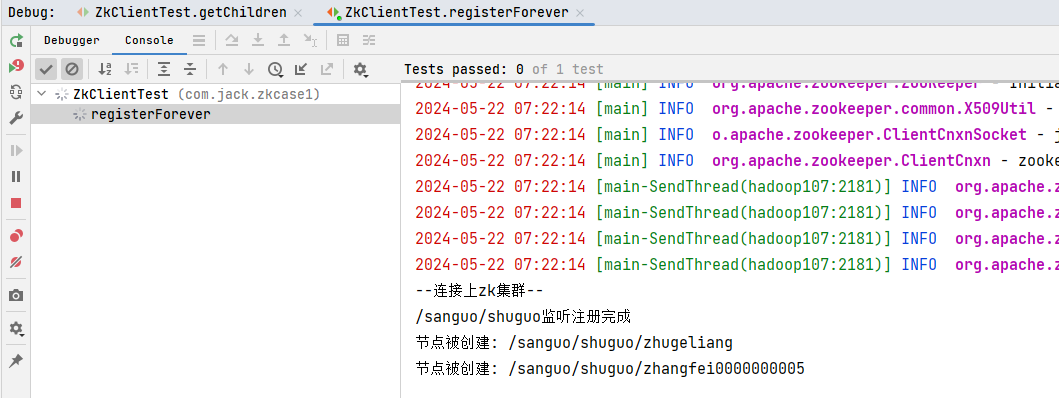The width and height of the screenshot is (1059, 398).
Task: Click the ClientCnxnSocket log line
Action: (x=737, y=134)
